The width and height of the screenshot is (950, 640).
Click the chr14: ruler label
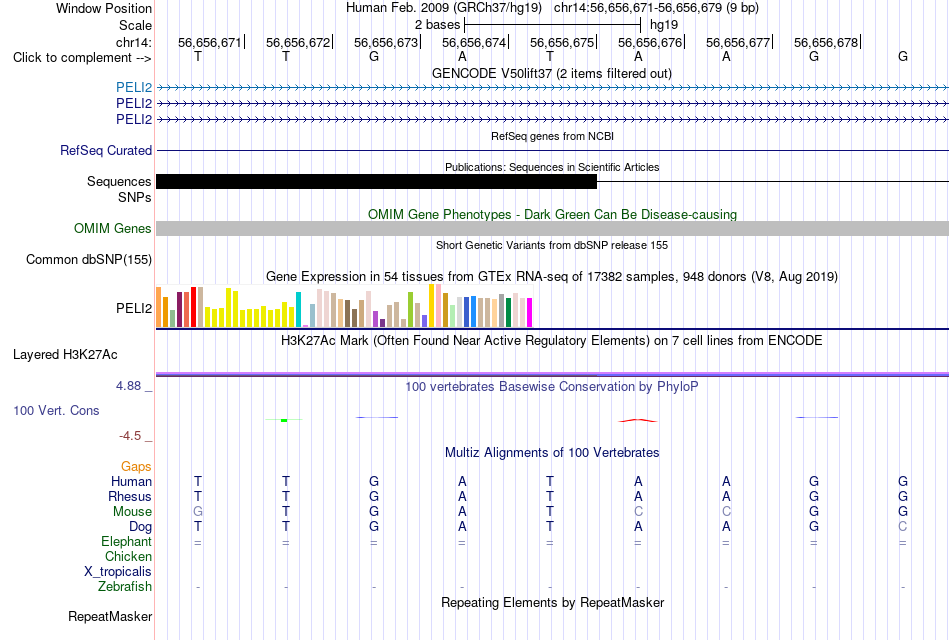coord(134,42)
